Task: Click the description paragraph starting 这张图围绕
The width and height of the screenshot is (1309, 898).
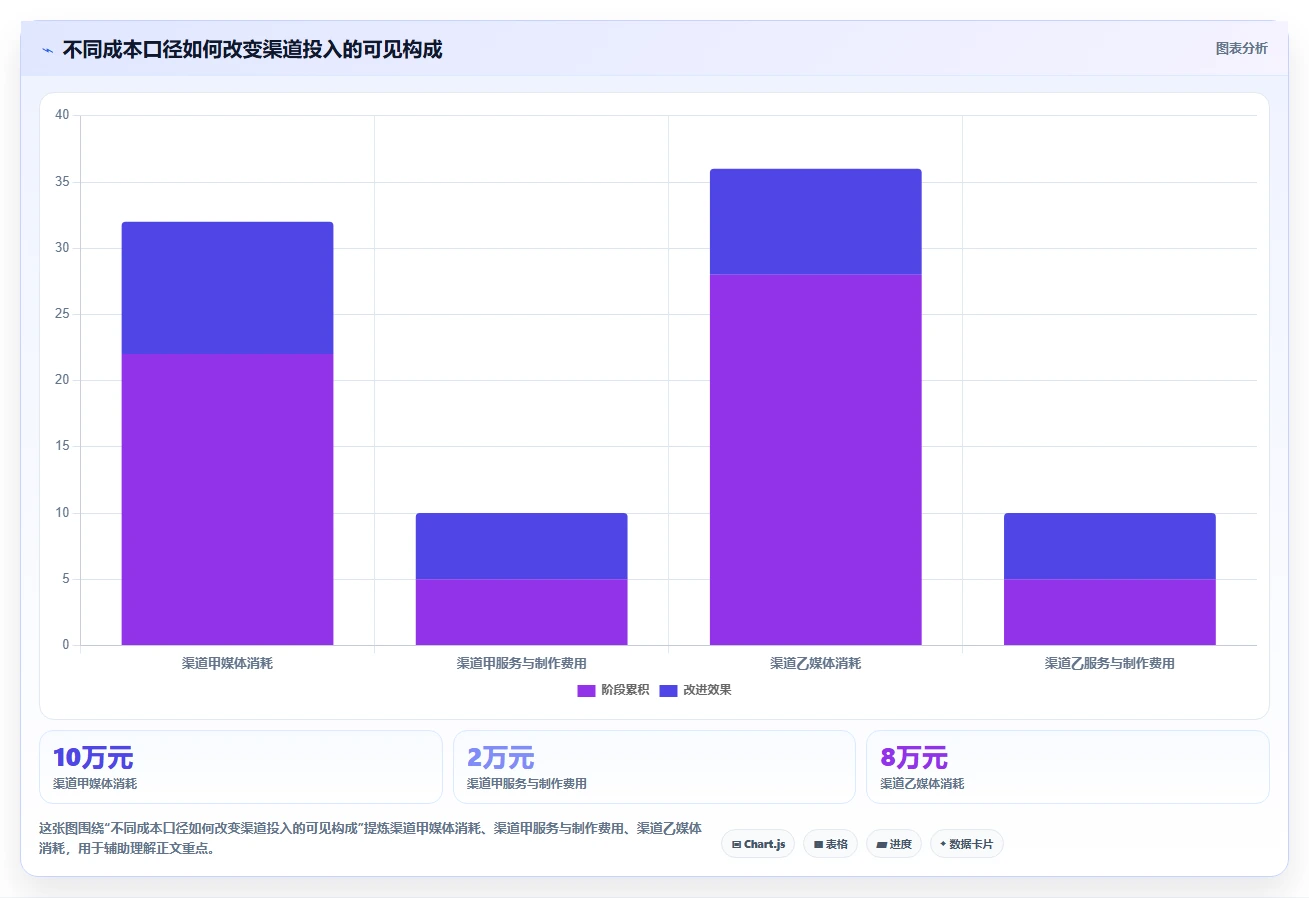Action: coord(370,838)
